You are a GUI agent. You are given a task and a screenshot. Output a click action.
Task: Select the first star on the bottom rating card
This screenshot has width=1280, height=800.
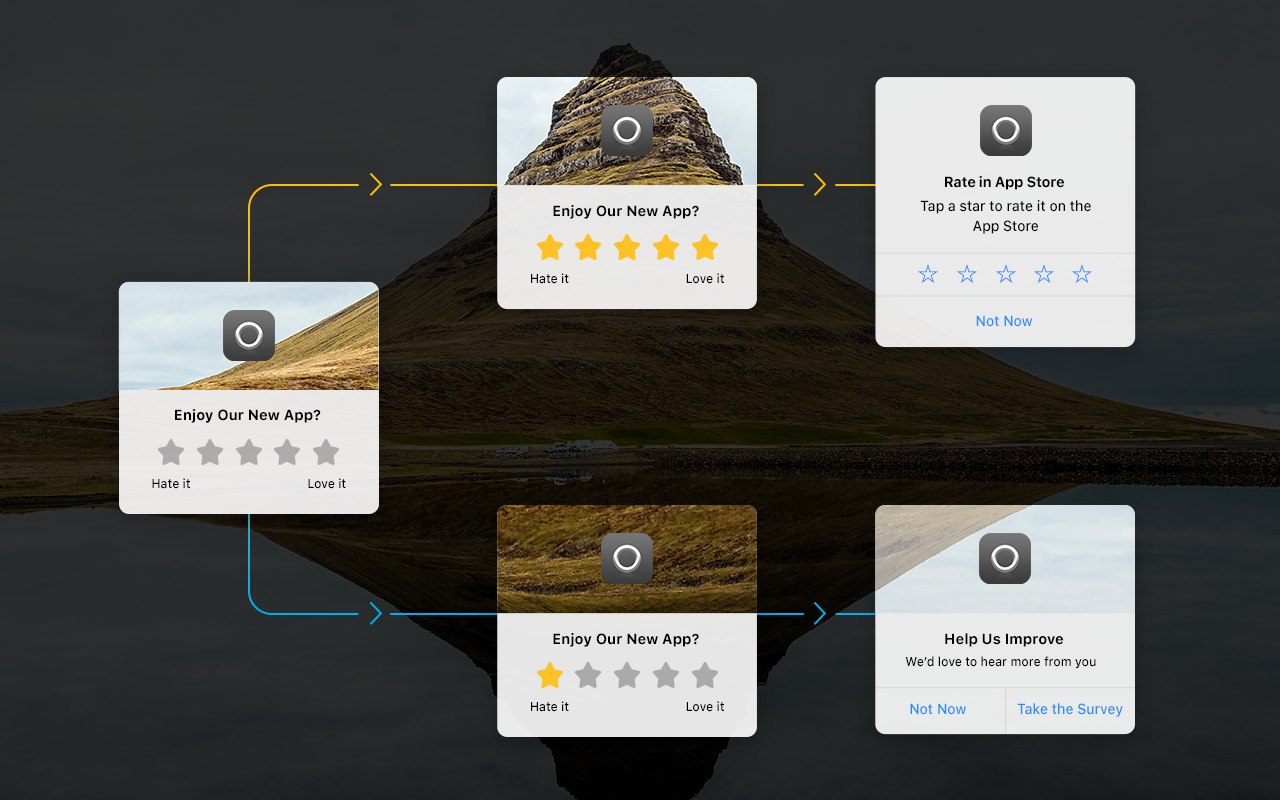click(x=549, y=675)
